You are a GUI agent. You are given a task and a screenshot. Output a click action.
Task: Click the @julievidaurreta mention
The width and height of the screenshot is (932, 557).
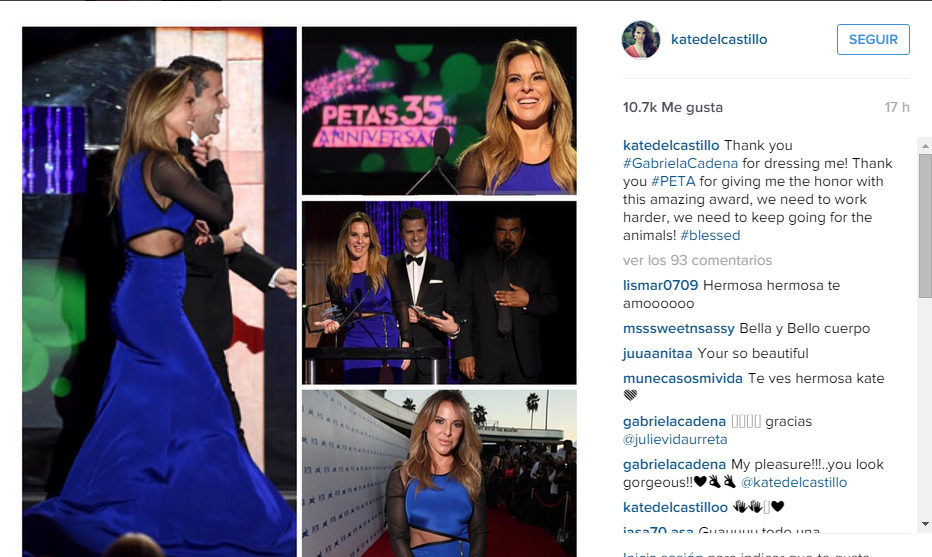click(675, 440)
